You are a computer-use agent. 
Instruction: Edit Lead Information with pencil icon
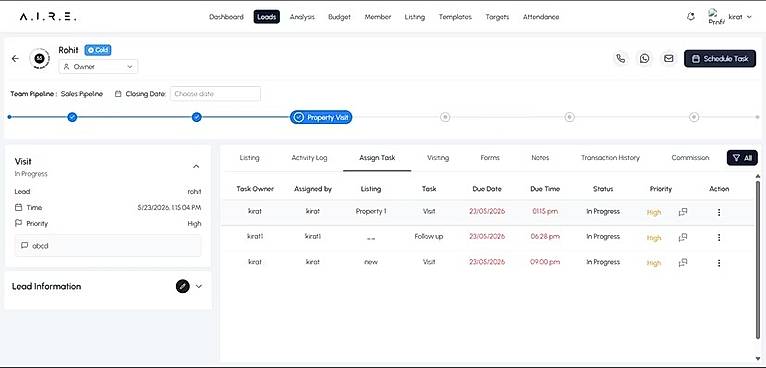[182, 286]
